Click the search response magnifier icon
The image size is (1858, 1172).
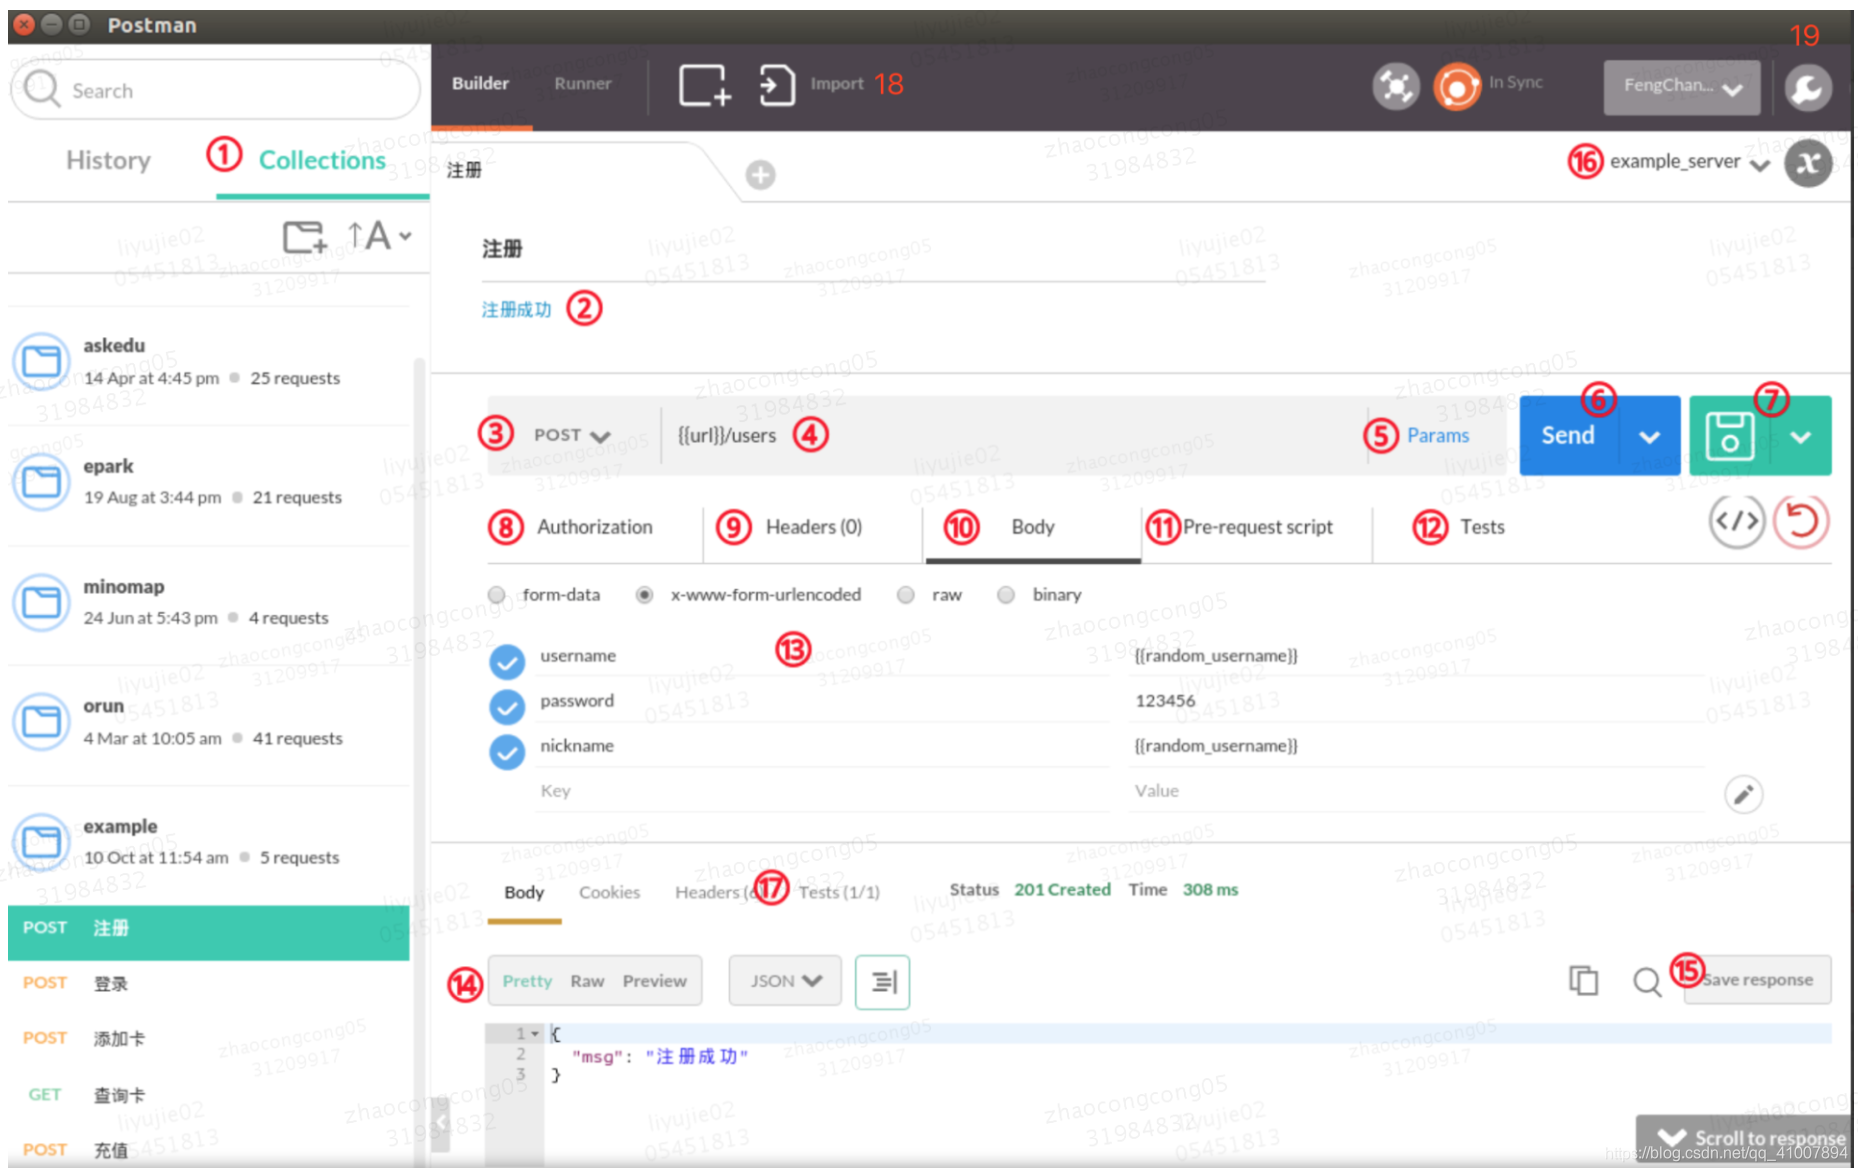pos(1646,982)
